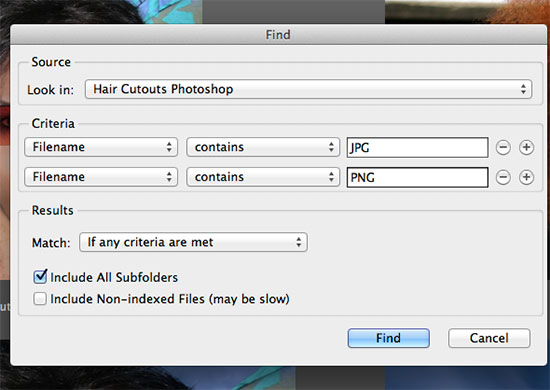Viewport: 550px width, 390px height.
Task: Focus the JPG text field
Action: click(x=417, y=147)
